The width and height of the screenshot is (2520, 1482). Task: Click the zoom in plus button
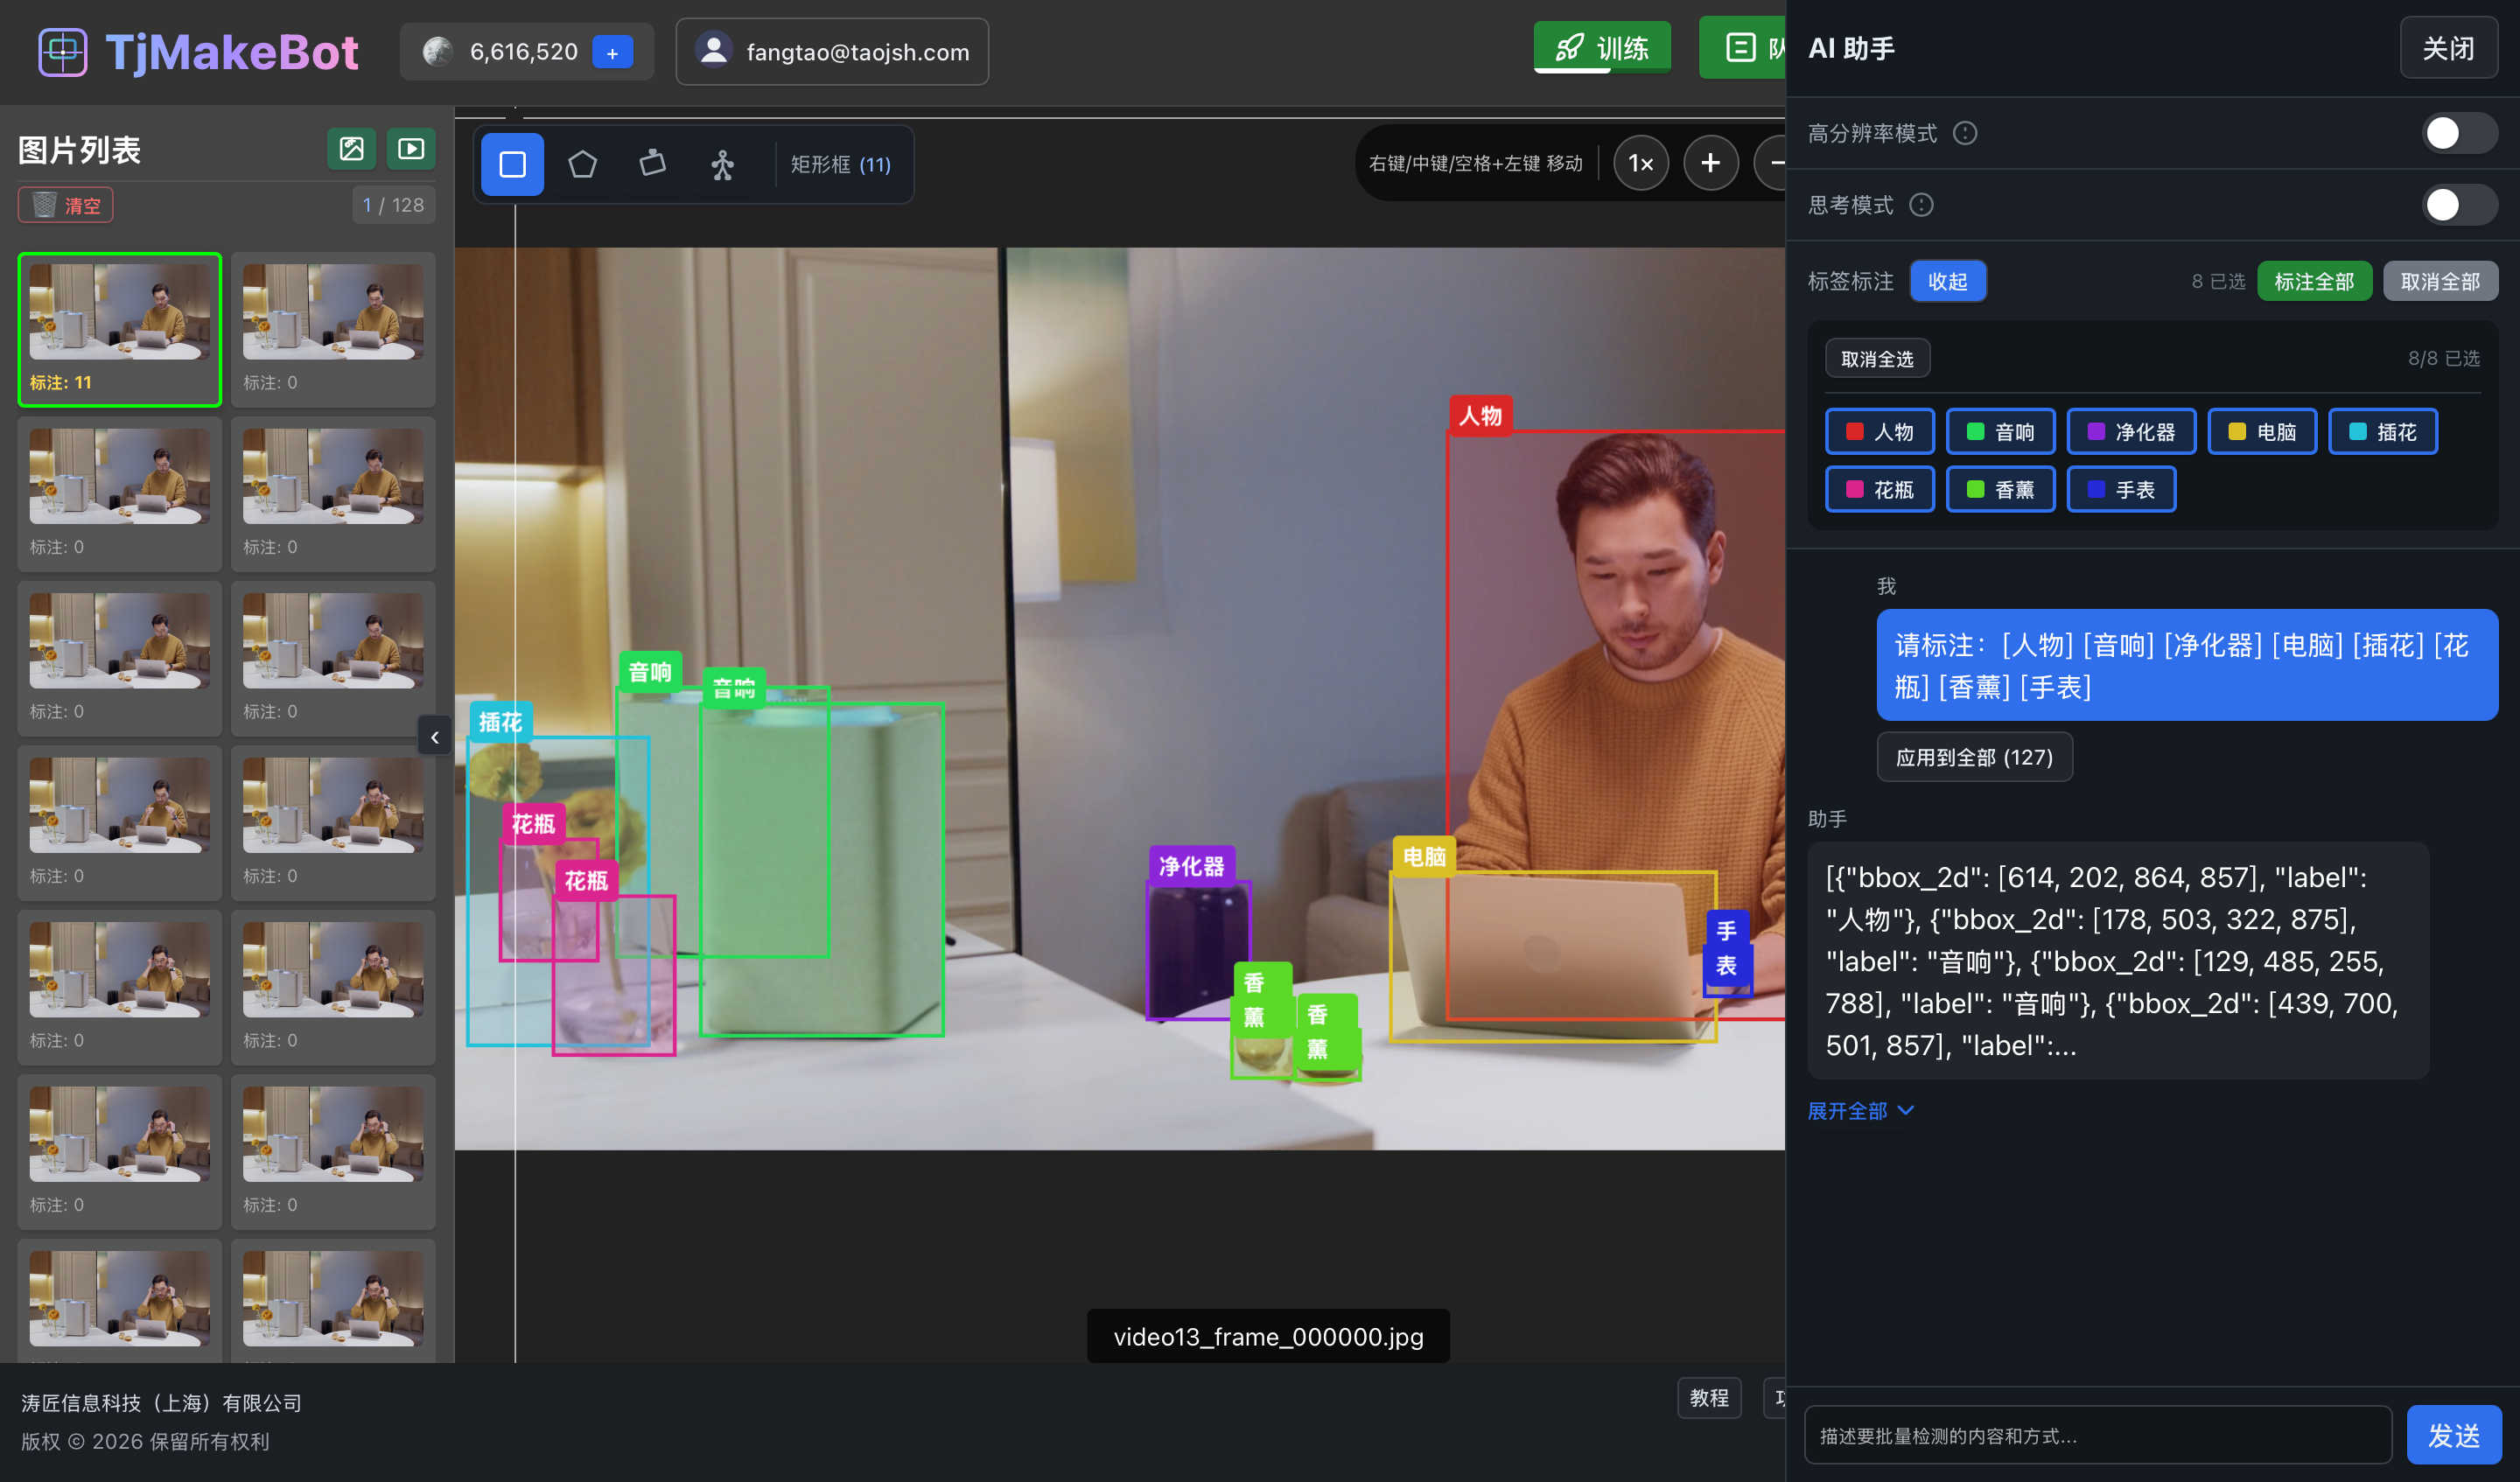pyautogui.click(x=1710, y=163)
